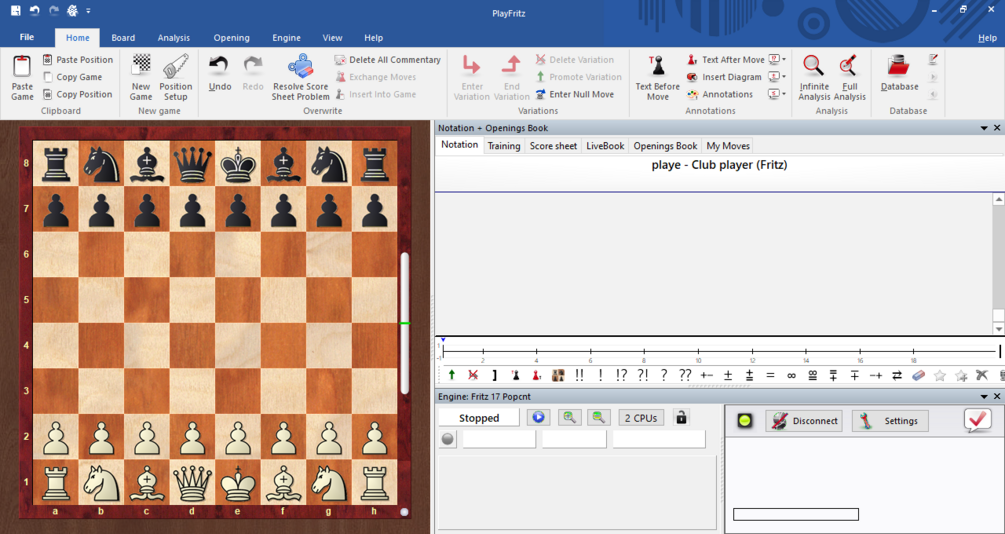Click the evaluation bar beside the board
Screen dimensions: 1005x534
404,323
